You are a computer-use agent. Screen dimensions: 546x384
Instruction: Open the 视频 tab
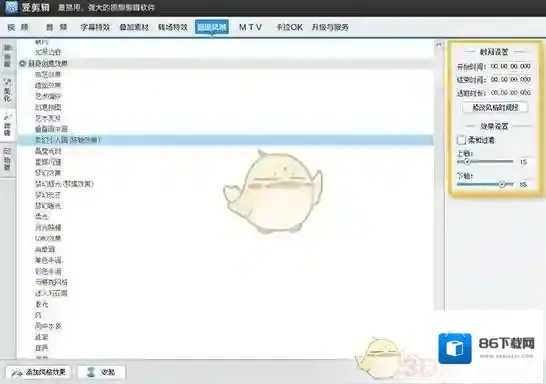point(18,27)
